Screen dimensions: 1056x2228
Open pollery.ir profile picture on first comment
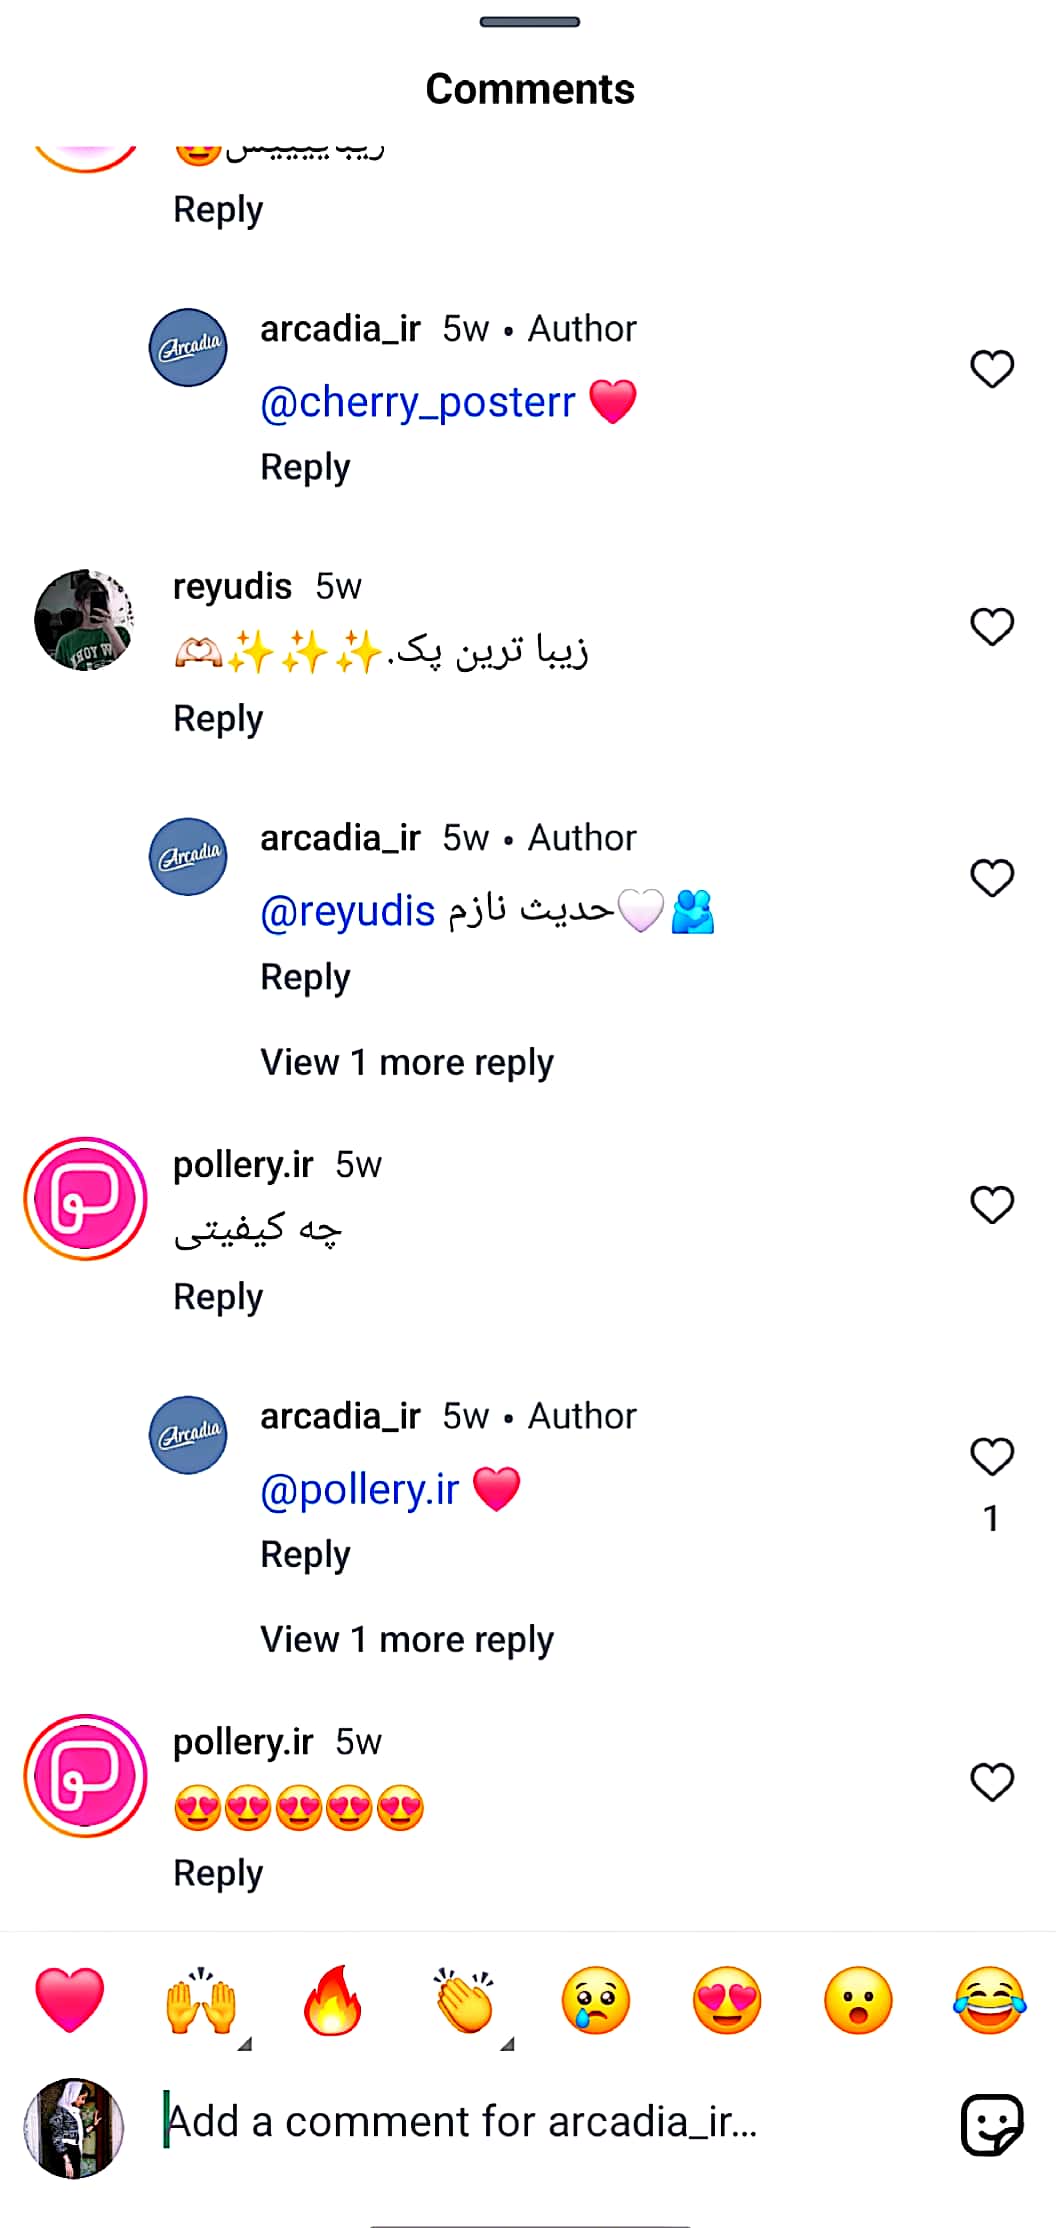pyautogui.click(x=85, y=1198)
